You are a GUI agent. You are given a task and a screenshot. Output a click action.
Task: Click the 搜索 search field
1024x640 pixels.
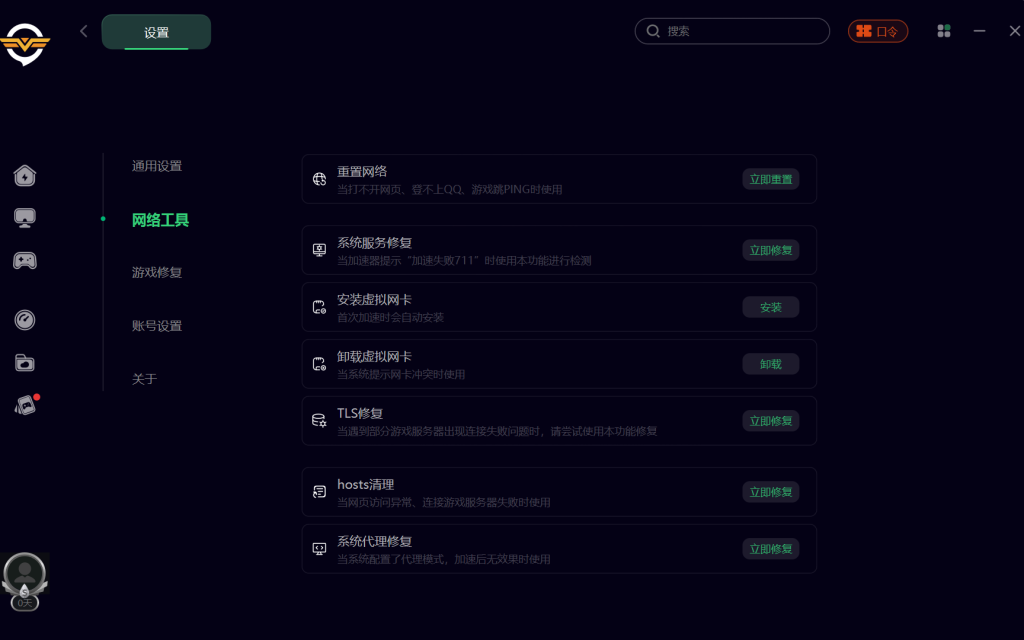(740, 31)
